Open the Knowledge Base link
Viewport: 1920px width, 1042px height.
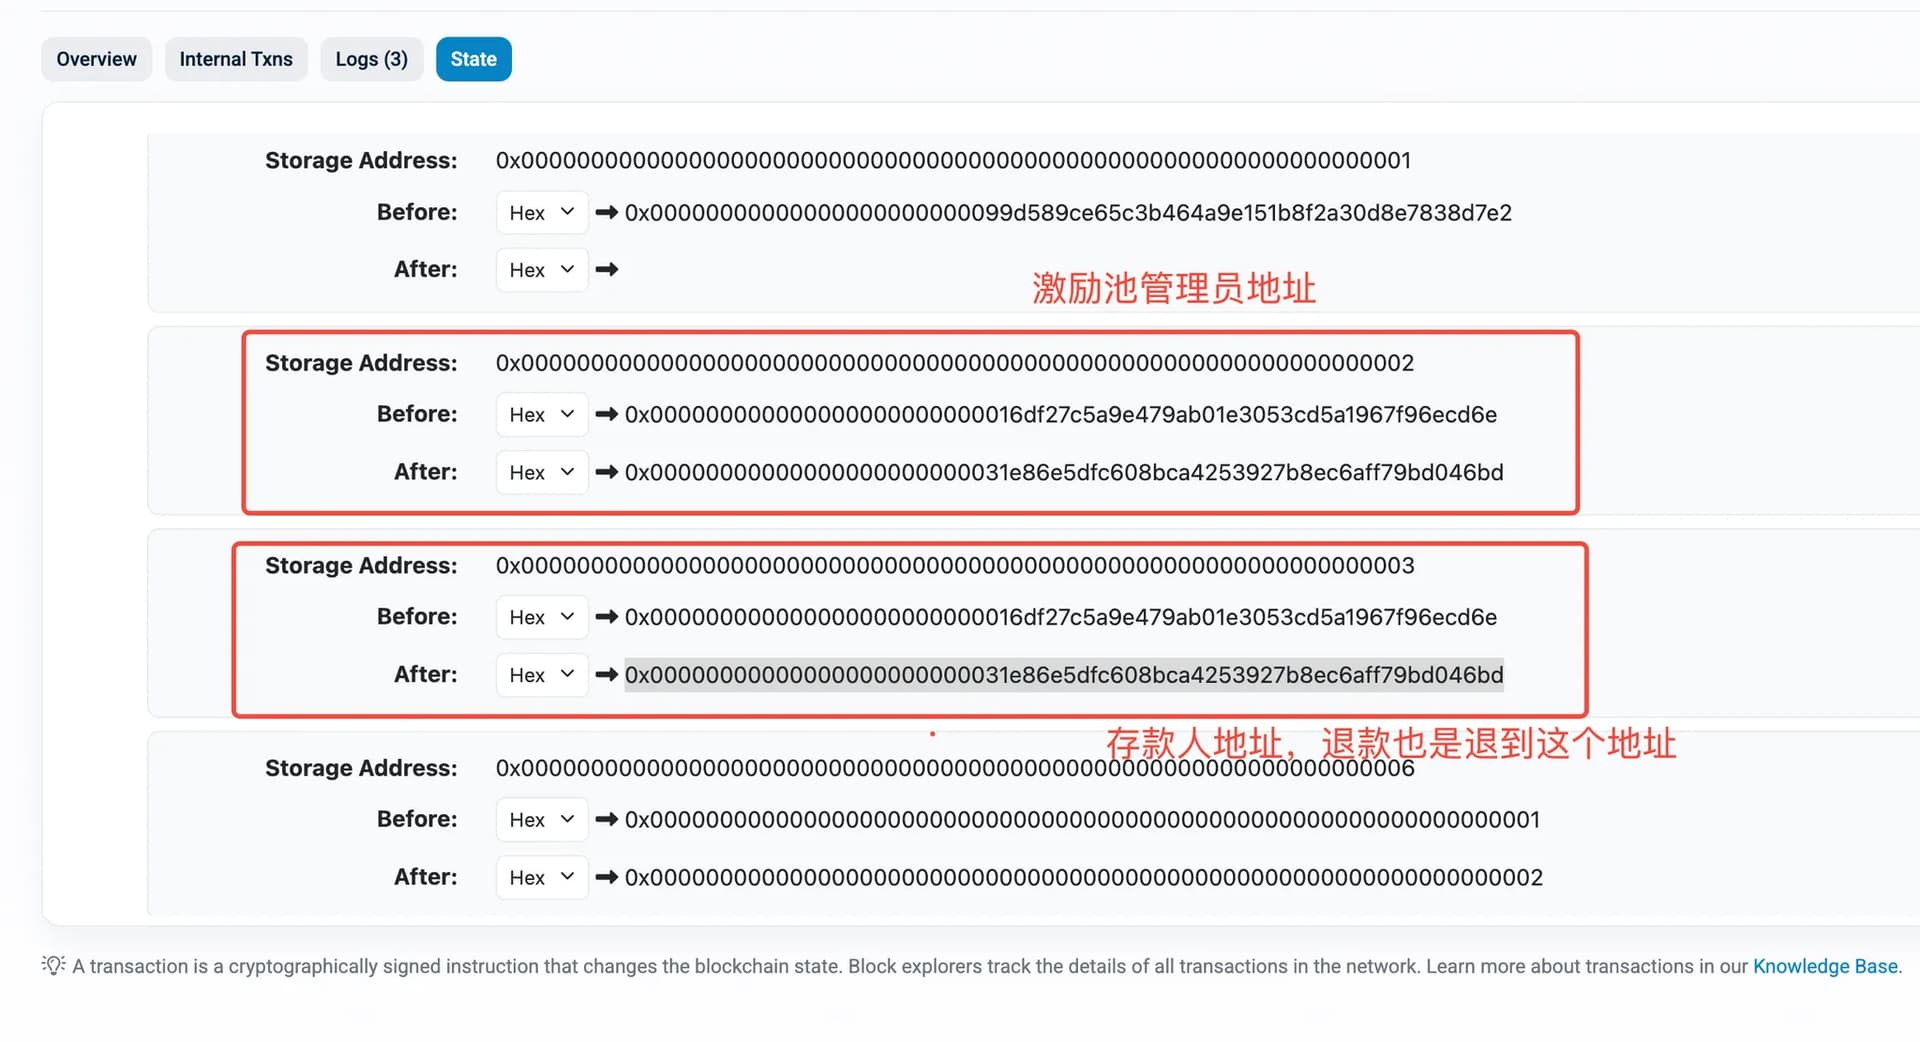click(1825, 966)
